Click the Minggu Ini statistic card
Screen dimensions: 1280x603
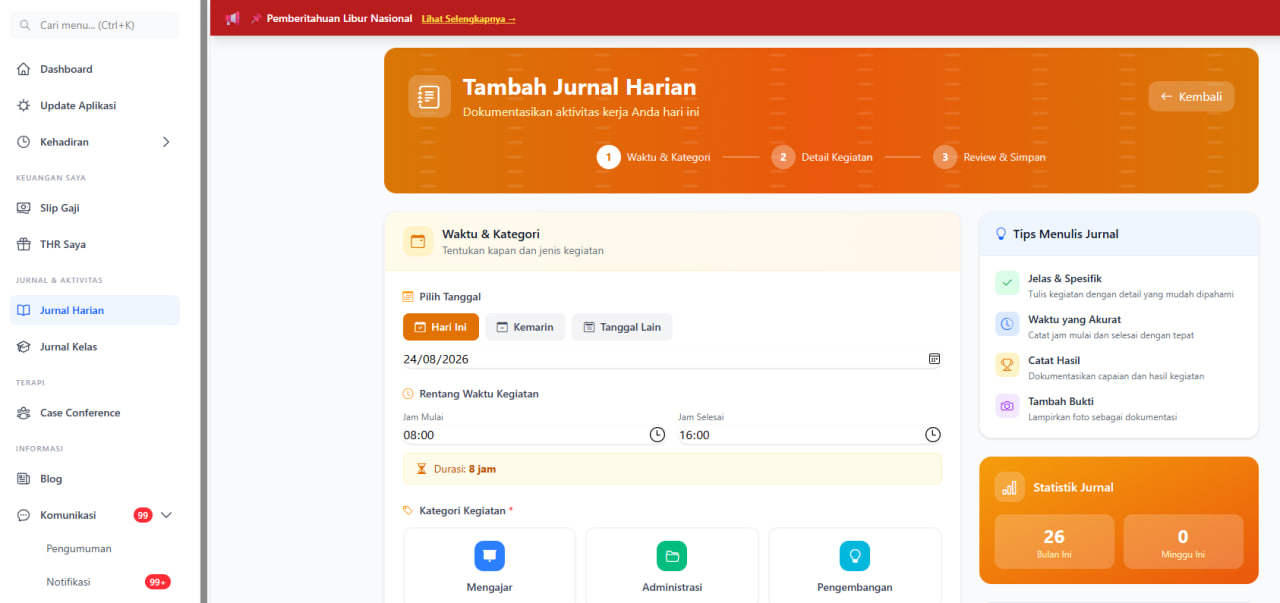[1183, 541]
